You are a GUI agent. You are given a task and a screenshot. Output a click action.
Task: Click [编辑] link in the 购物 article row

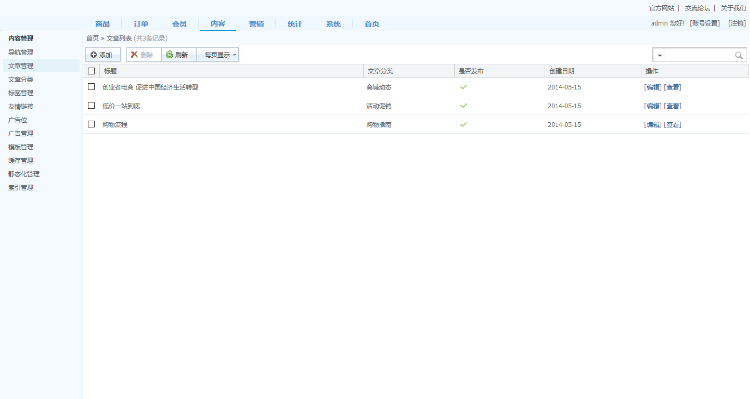tap(652, 124)
